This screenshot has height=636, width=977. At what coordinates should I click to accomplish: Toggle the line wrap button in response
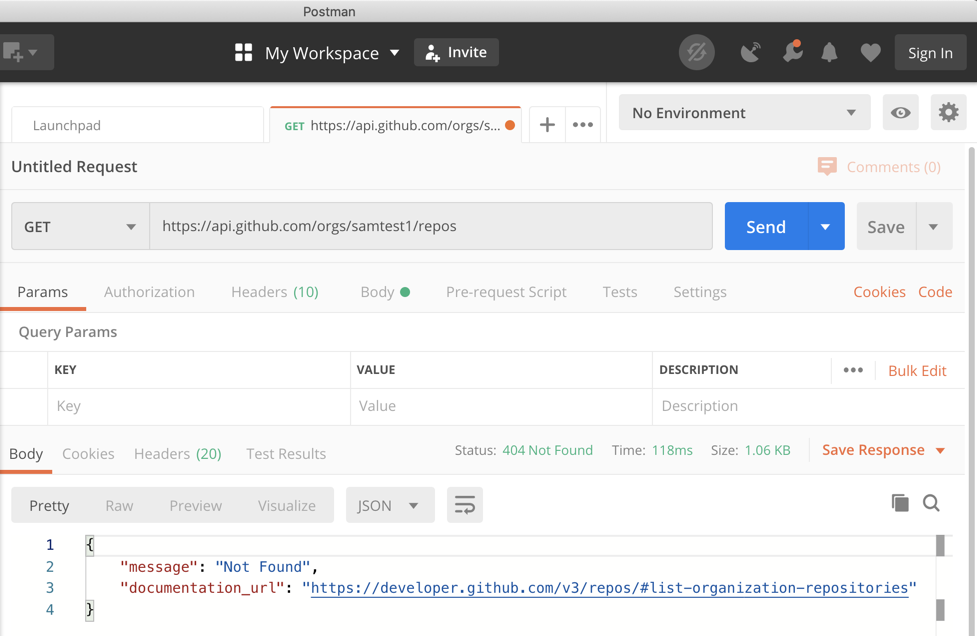pos(465,505)
